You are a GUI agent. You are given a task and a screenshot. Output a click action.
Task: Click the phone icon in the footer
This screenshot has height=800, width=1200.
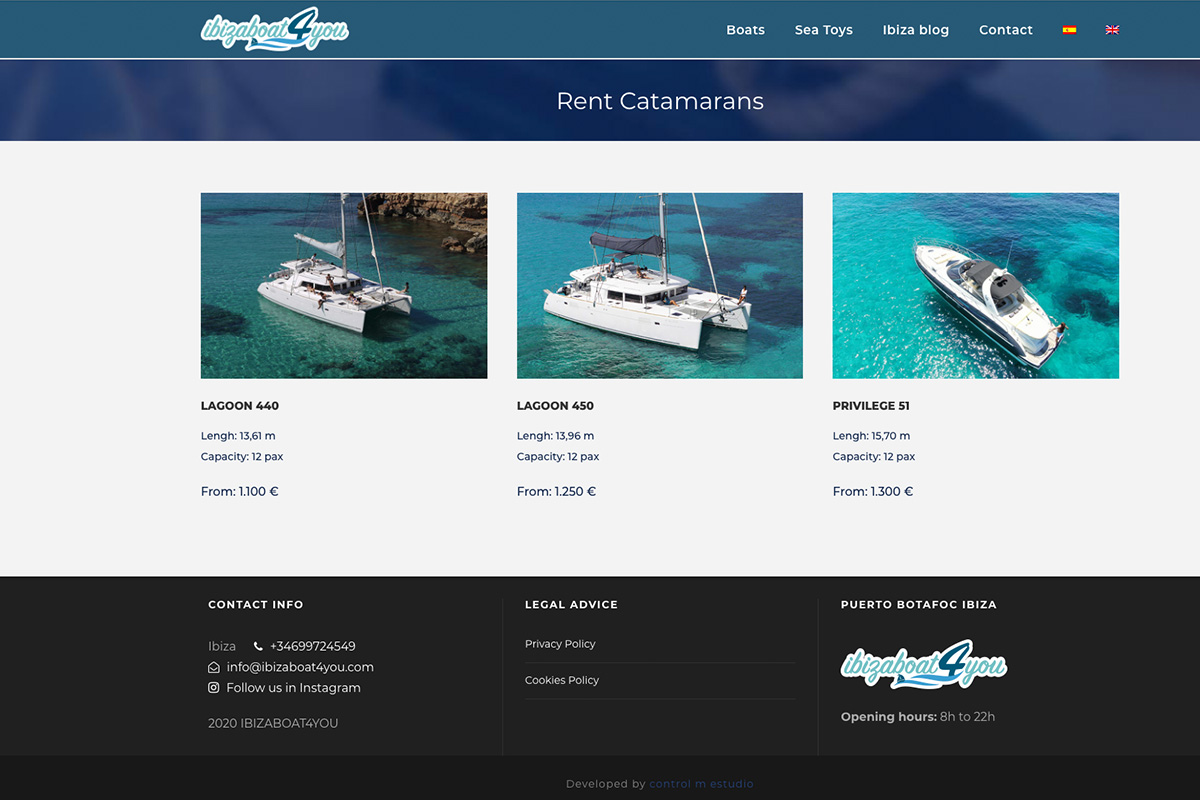point(258,647)
